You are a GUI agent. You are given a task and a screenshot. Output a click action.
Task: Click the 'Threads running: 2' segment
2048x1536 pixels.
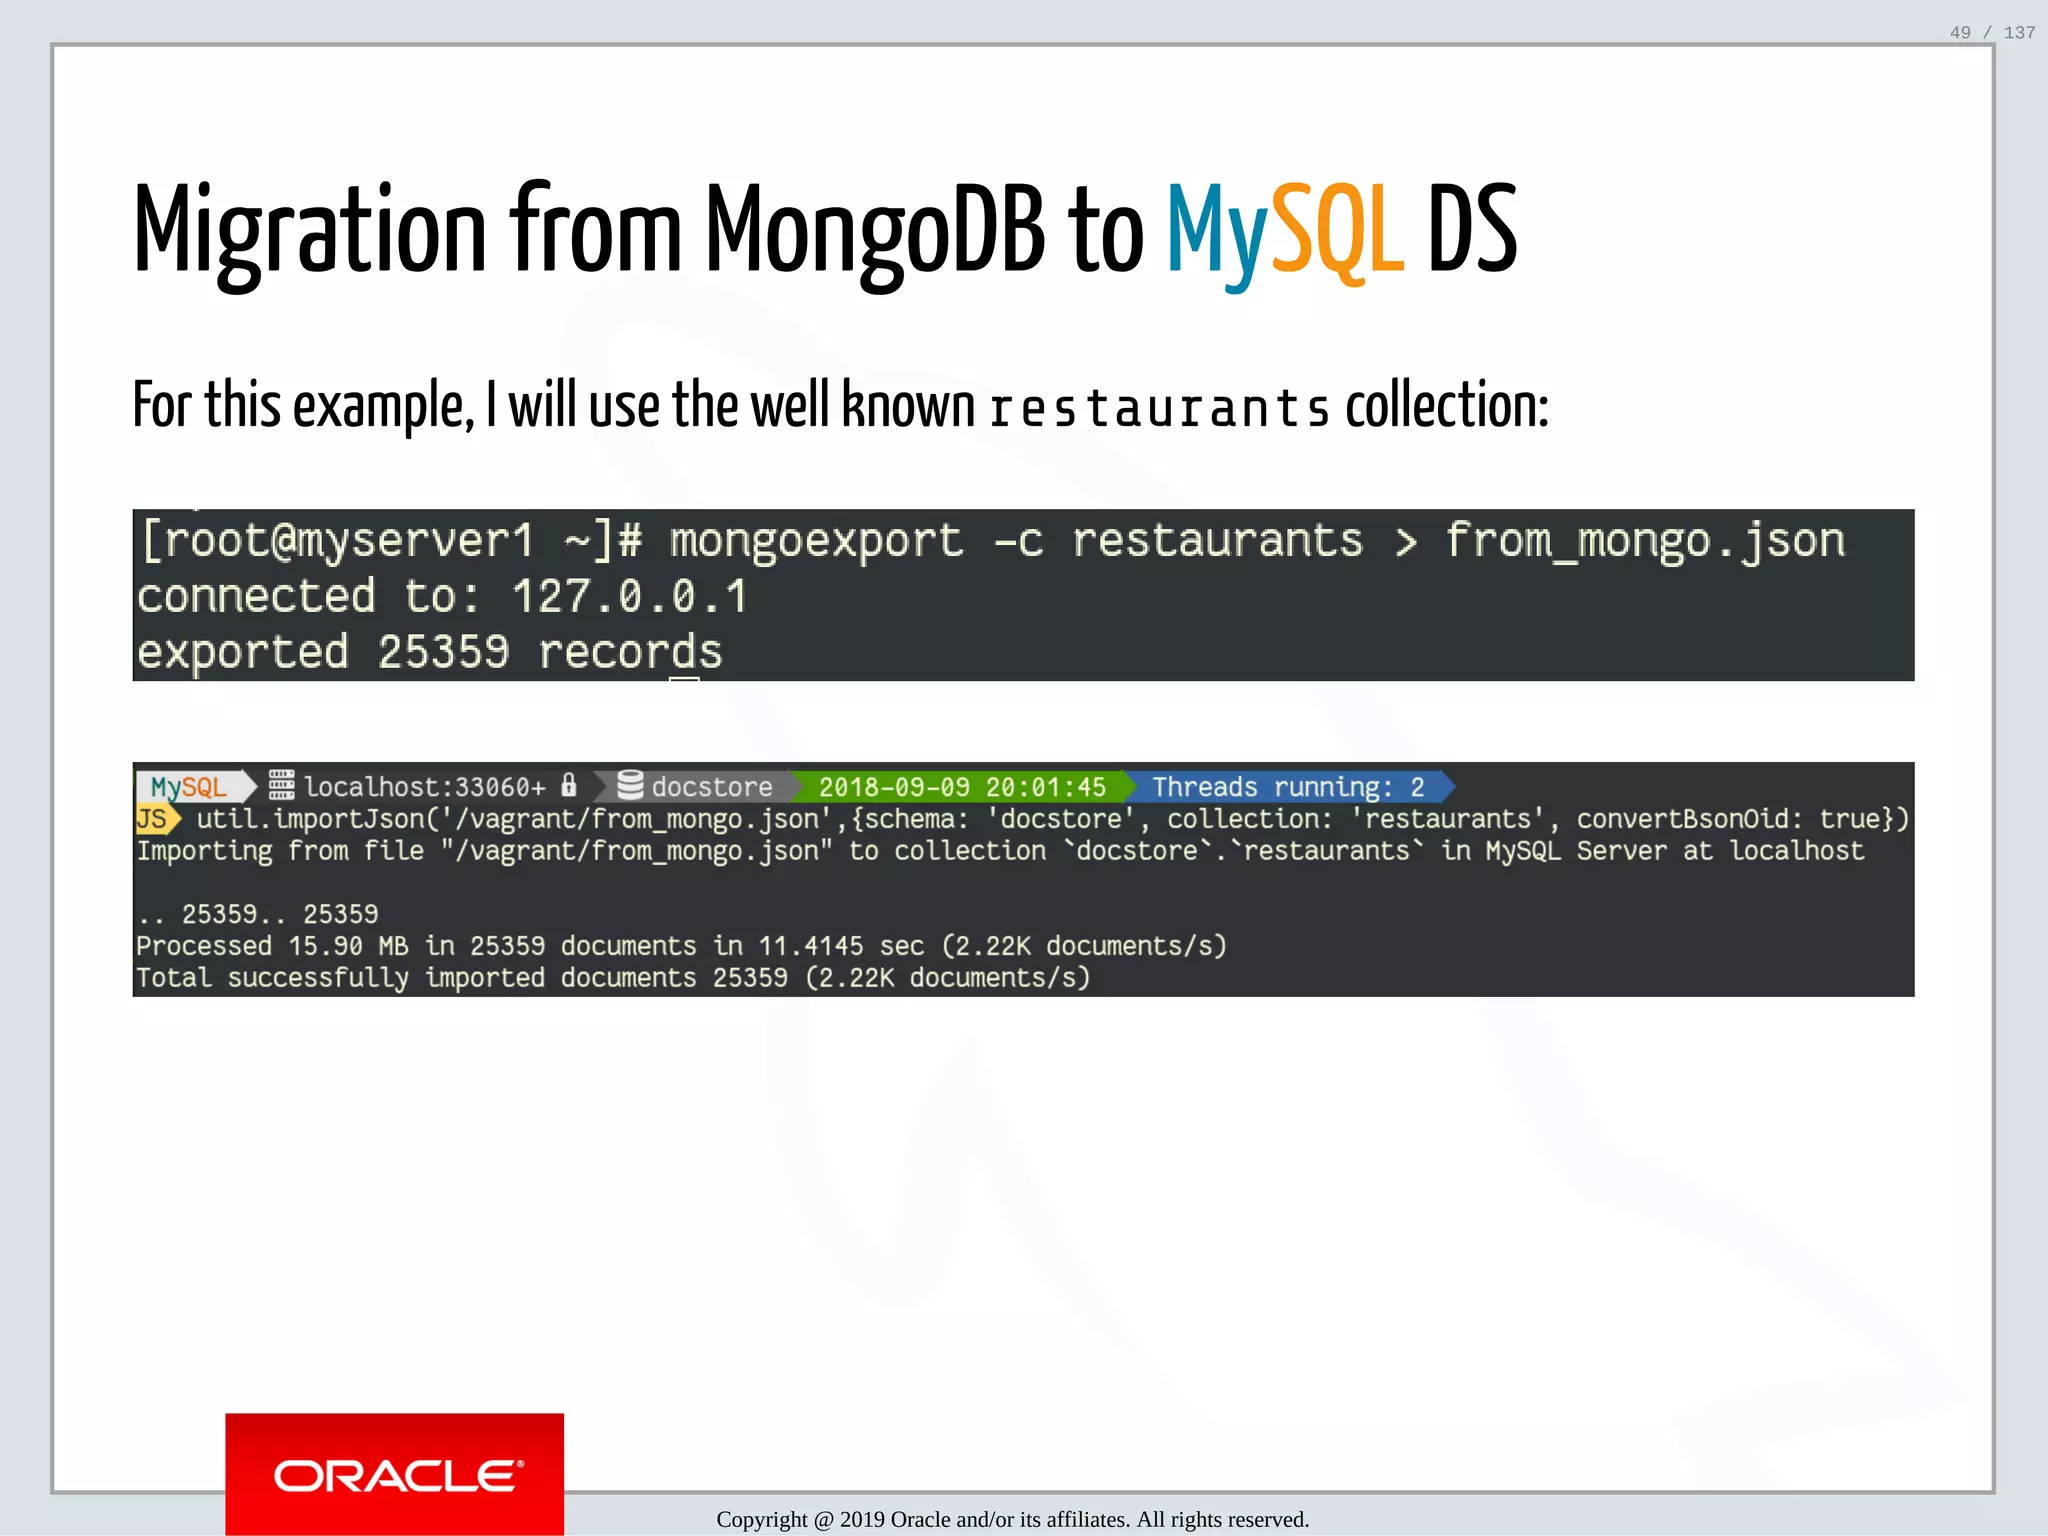tap(1288, 787)
